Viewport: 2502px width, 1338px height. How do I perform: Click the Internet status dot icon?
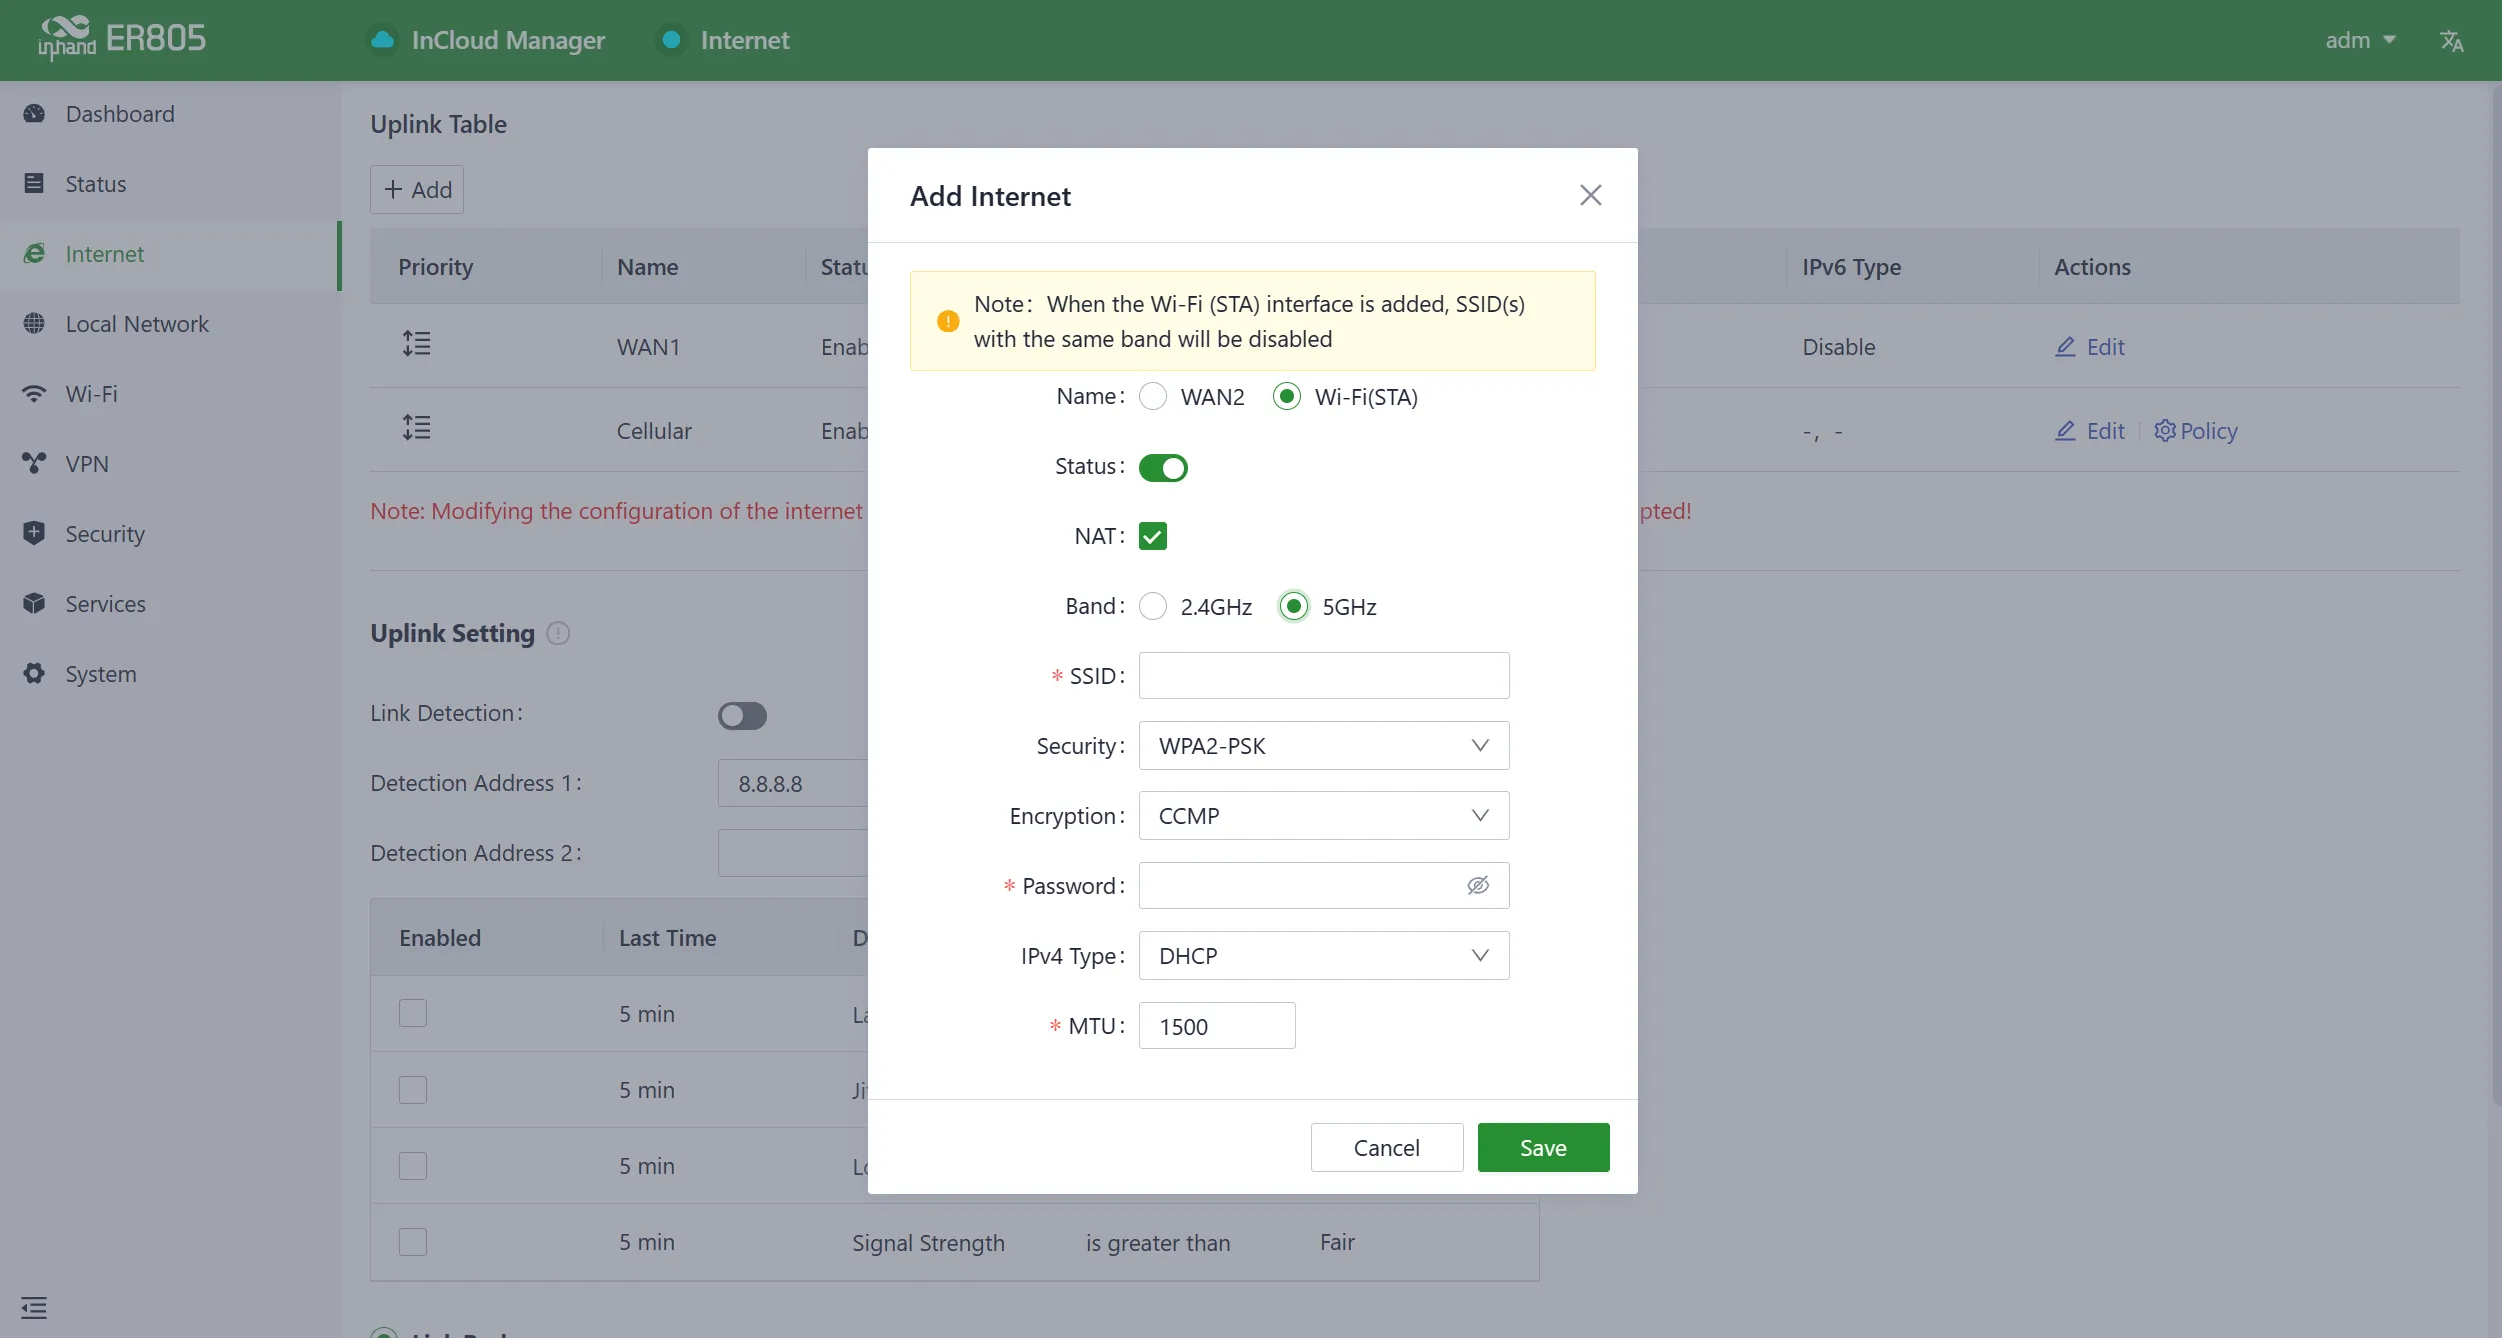click(672, 40)
